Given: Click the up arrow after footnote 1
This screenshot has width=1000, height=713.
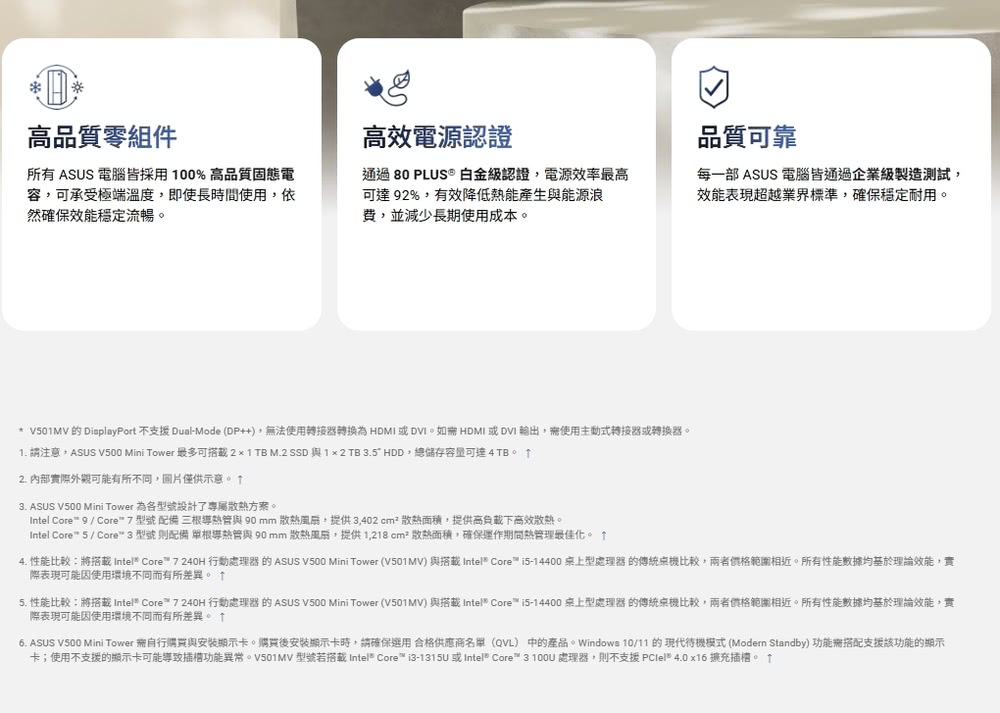Looking at the screenshot, I should click(527, 454).
